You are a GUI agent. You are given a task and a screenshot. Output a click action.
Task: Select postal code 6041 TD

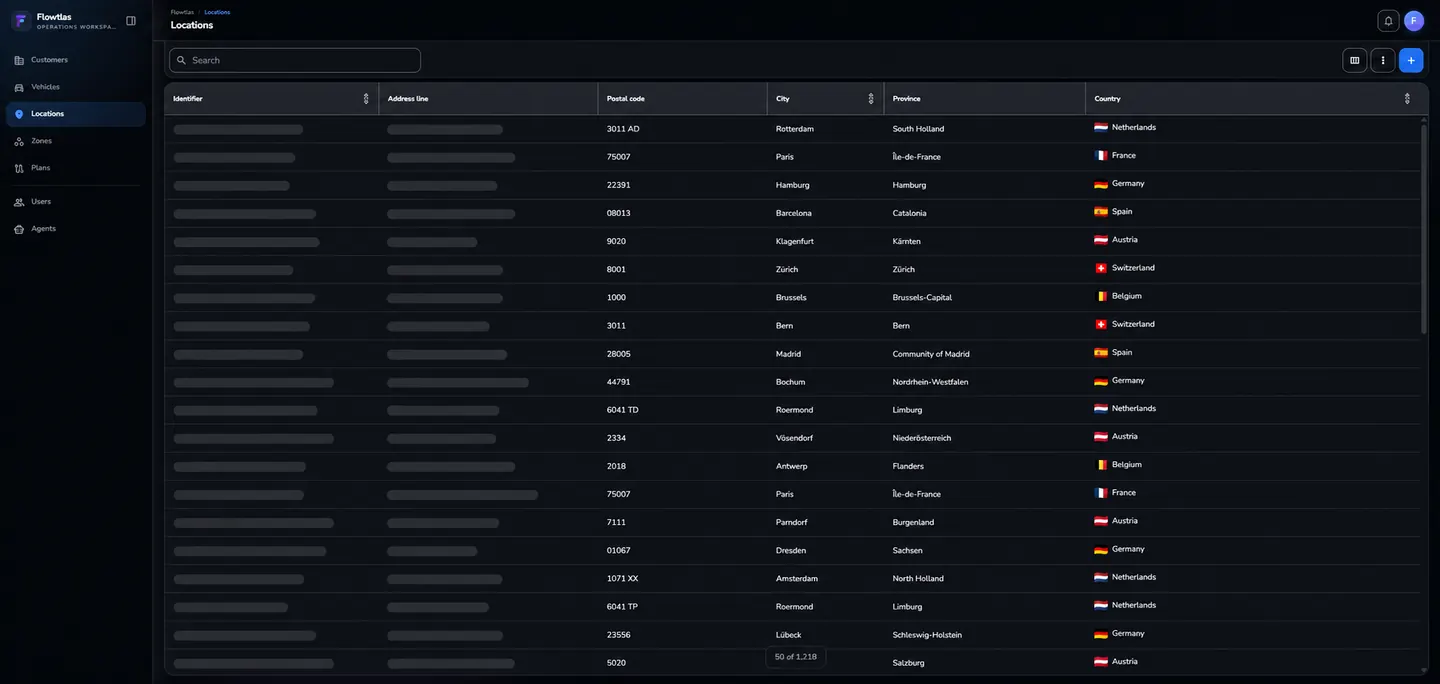point(623,410)
